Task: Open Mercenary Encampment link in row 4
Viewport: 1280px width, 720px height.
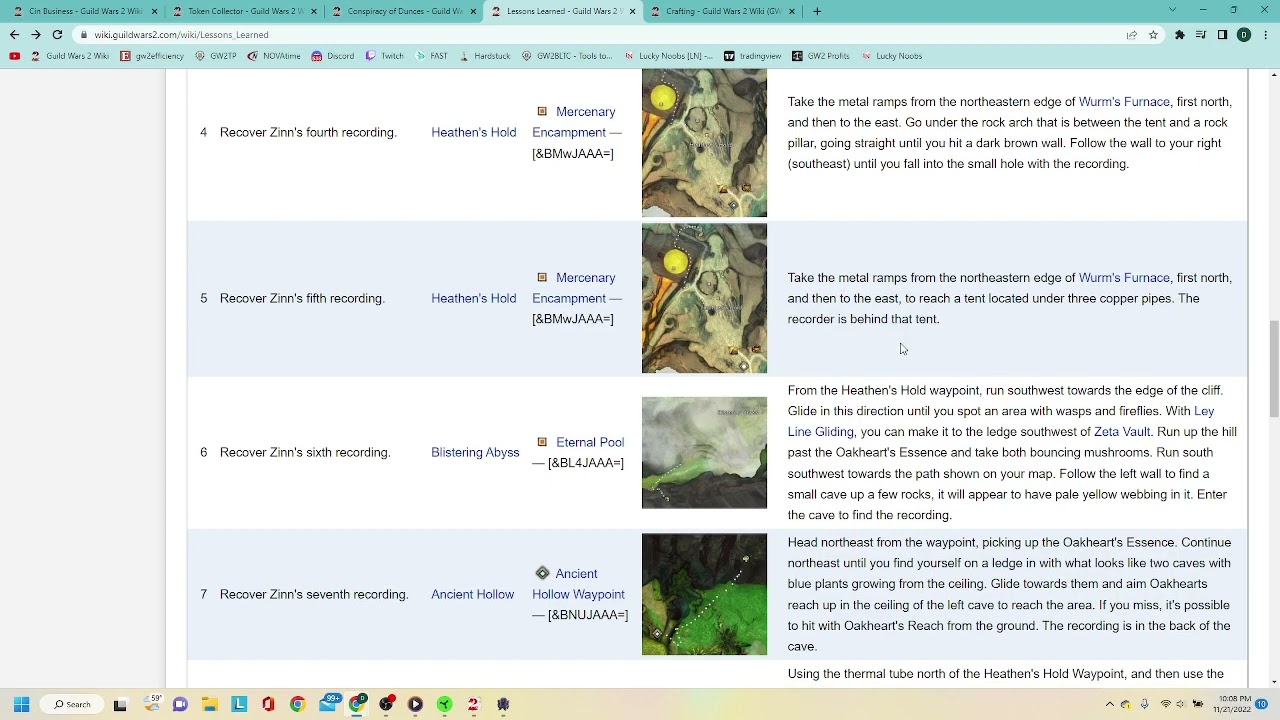Action: point(577,122)
